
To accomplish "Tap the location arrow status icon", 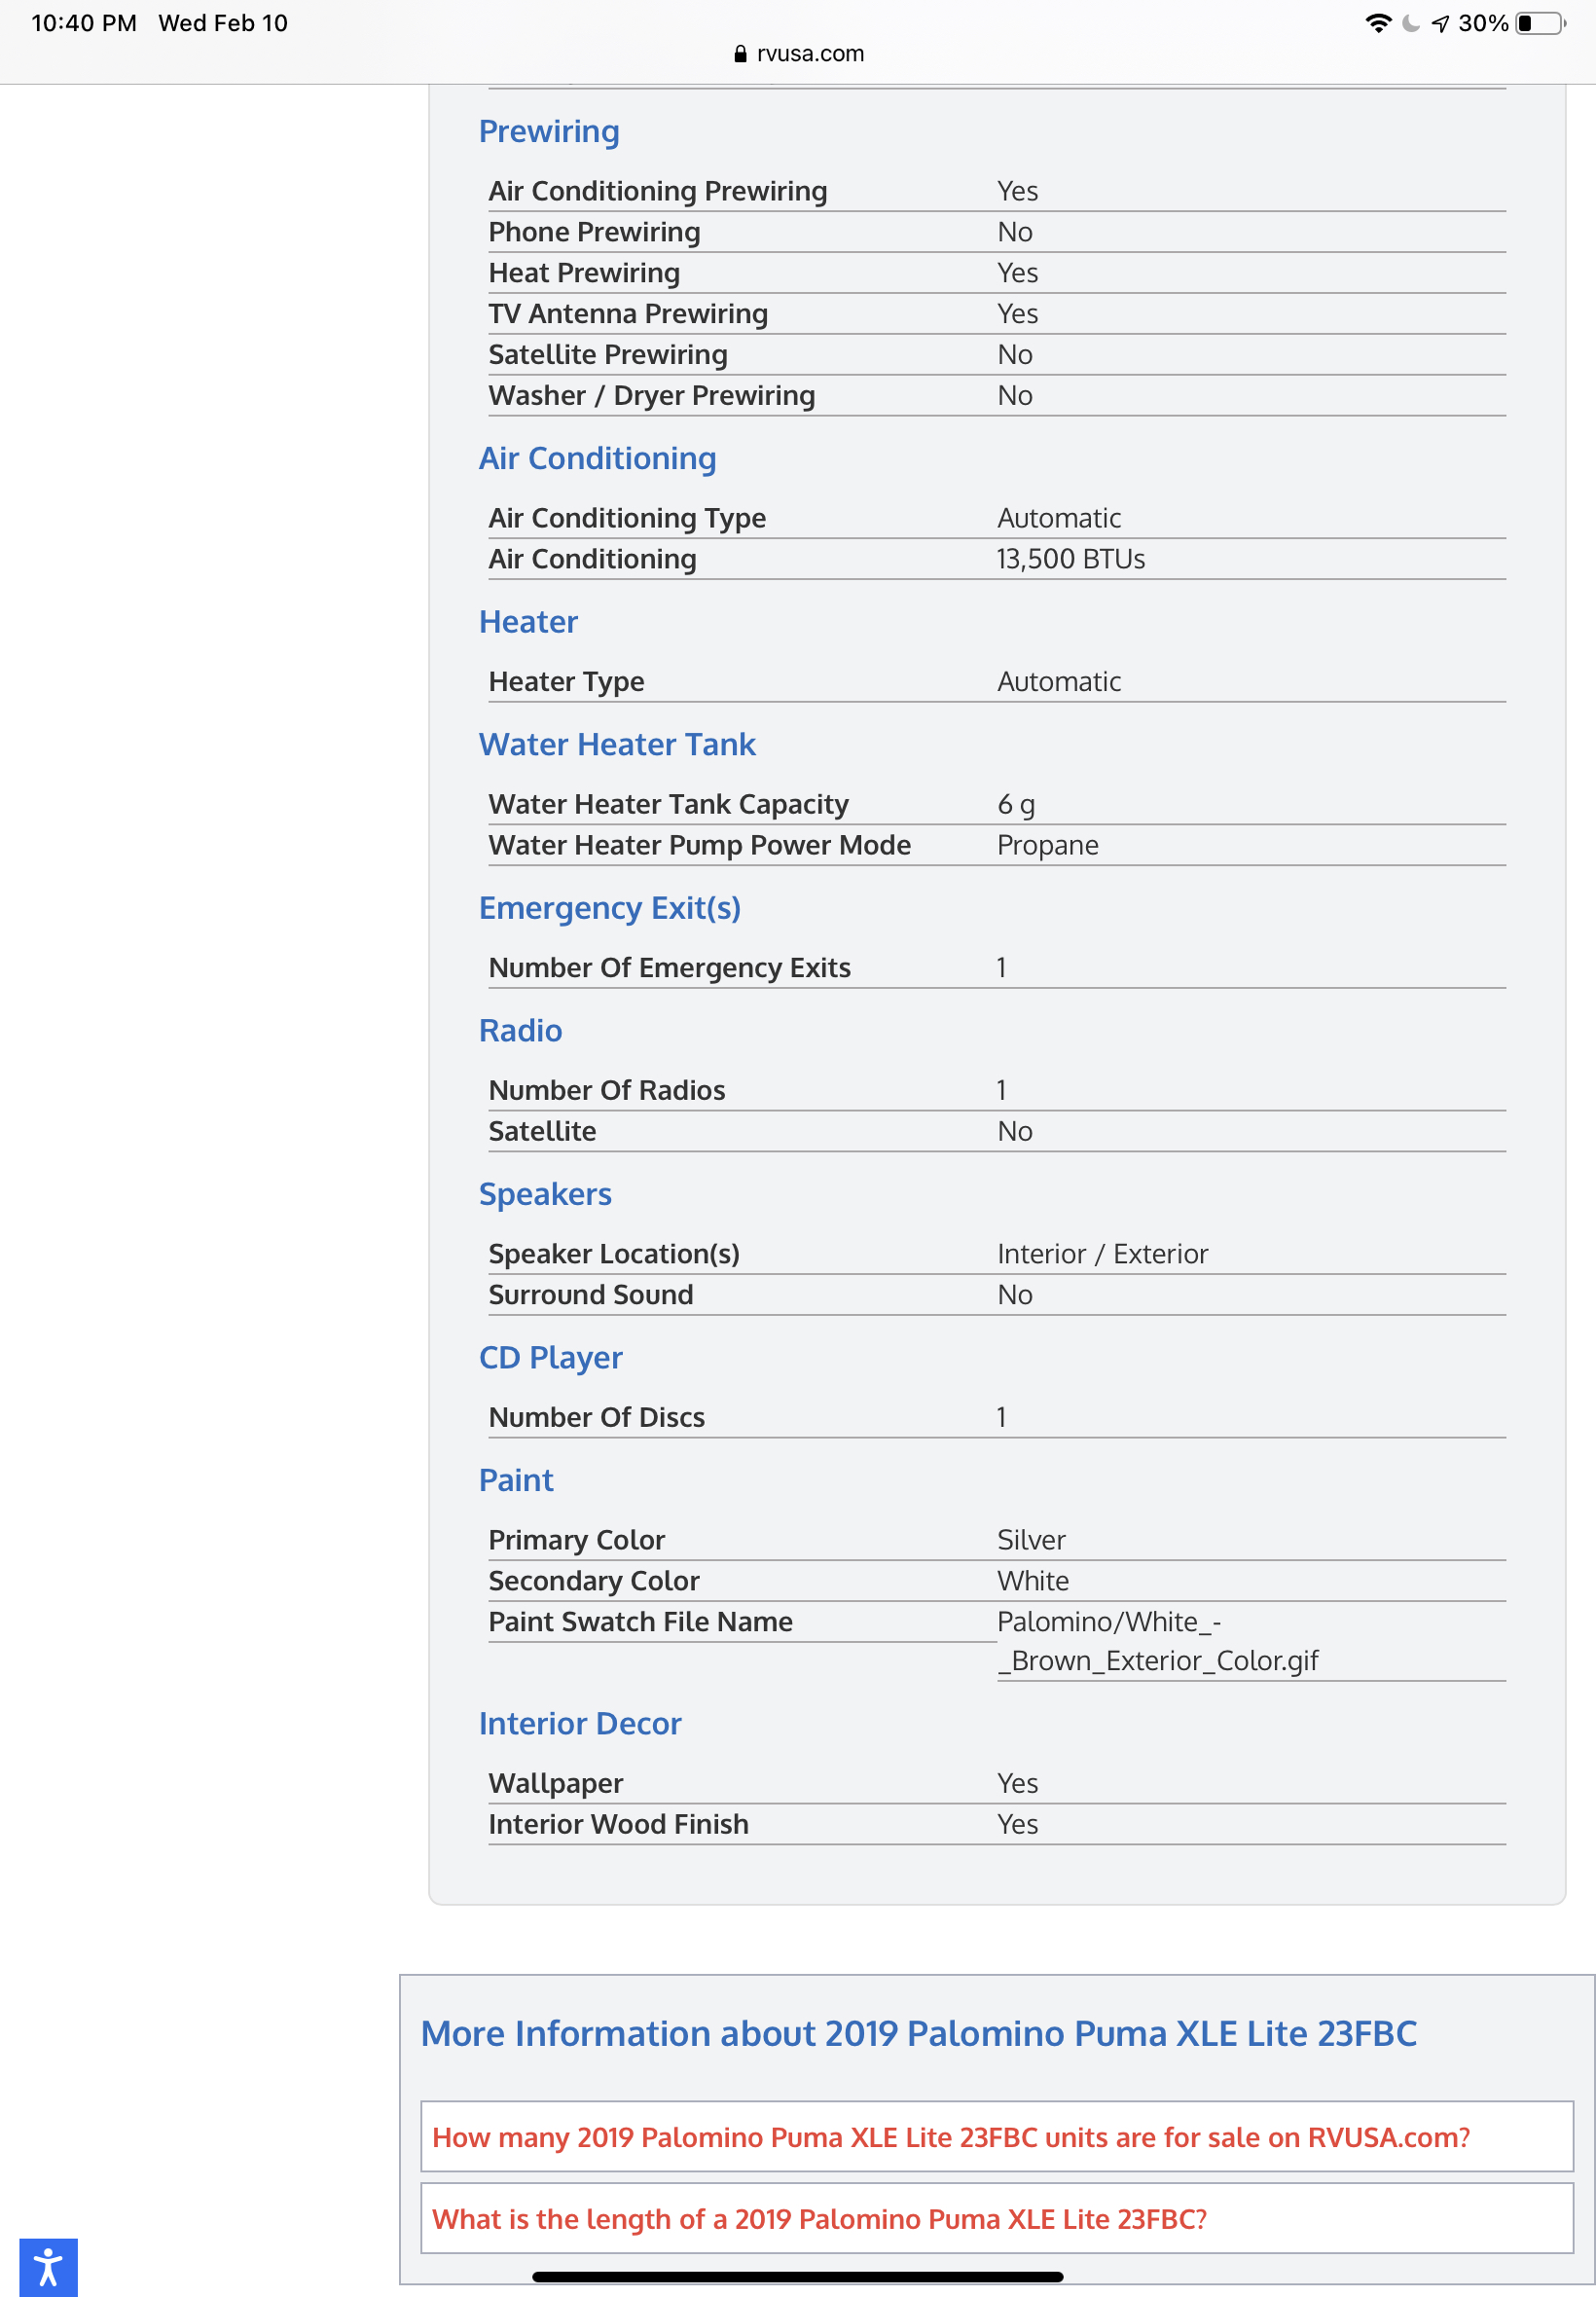I will (1440, 23).
